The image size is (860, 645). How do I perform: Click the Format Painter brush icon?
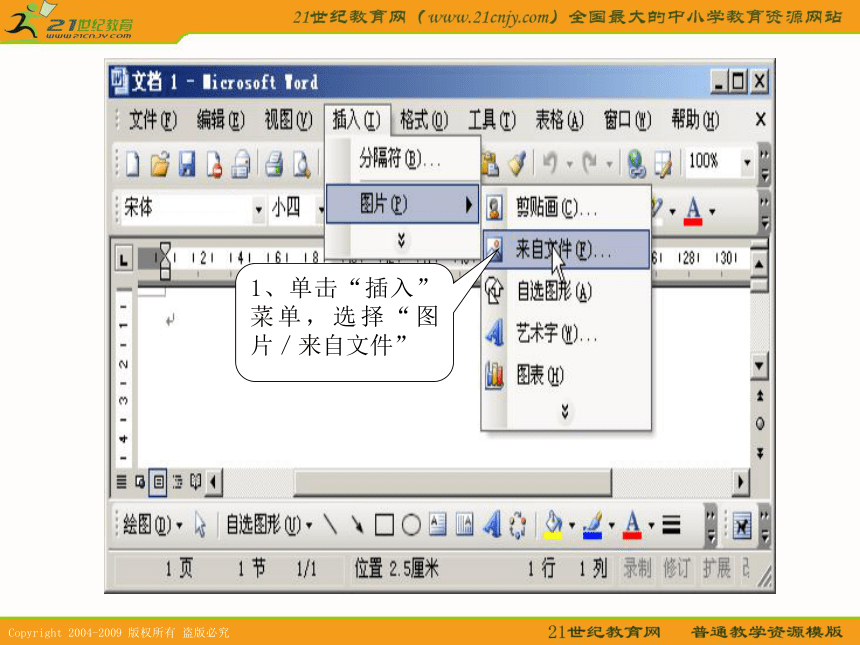(x=517, y=163)
